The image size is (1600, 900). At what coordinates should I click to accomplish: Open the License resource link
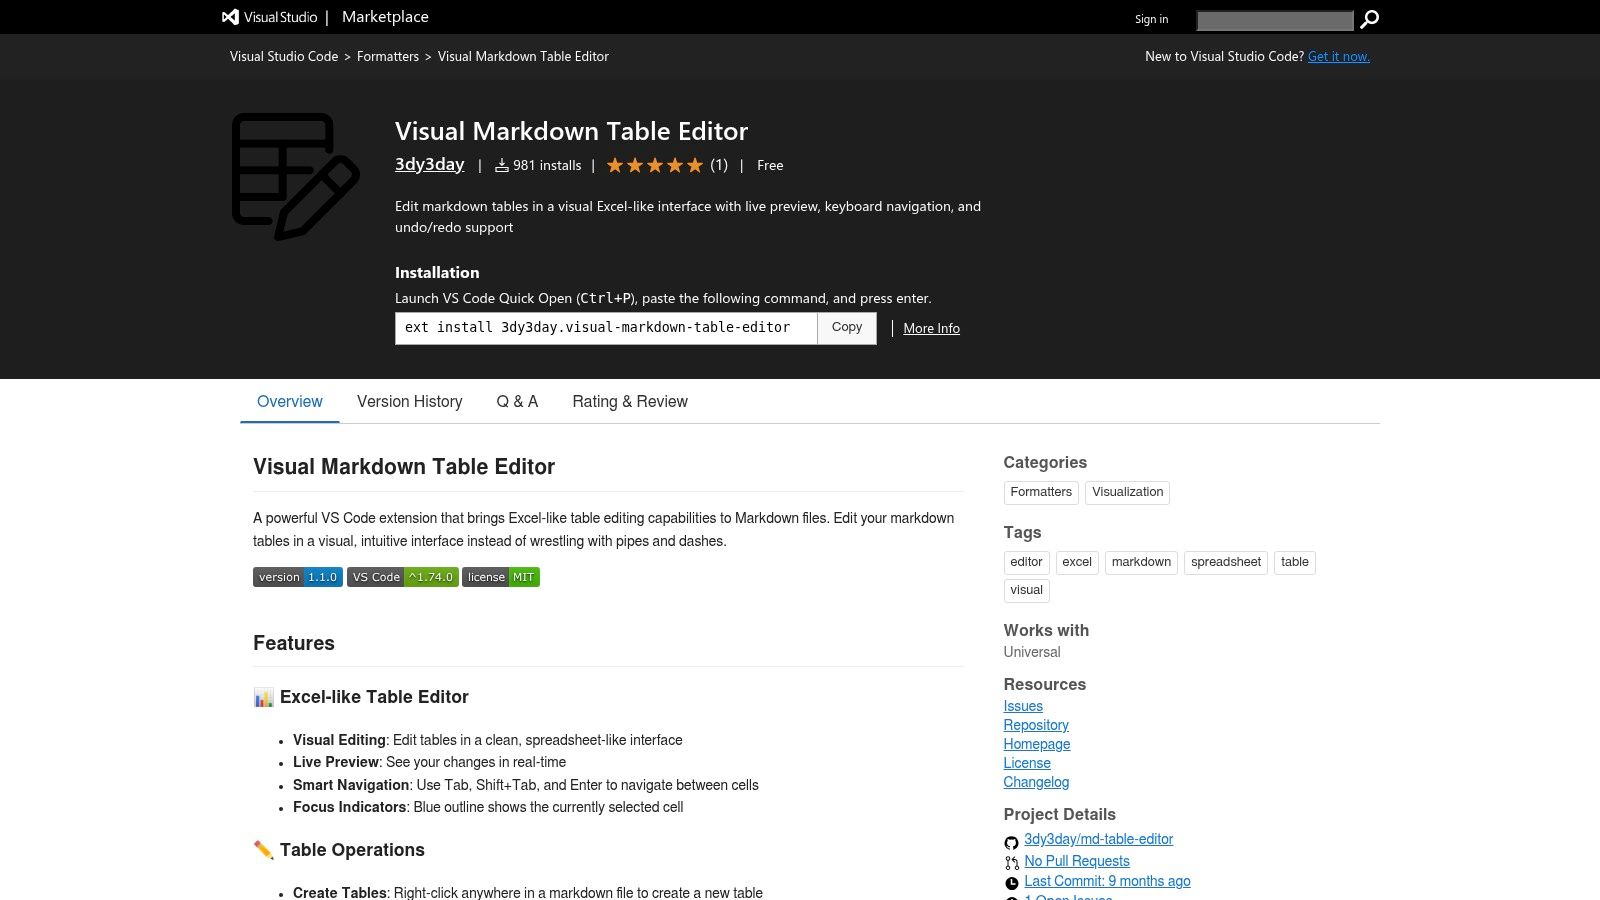pos(1027,763)
